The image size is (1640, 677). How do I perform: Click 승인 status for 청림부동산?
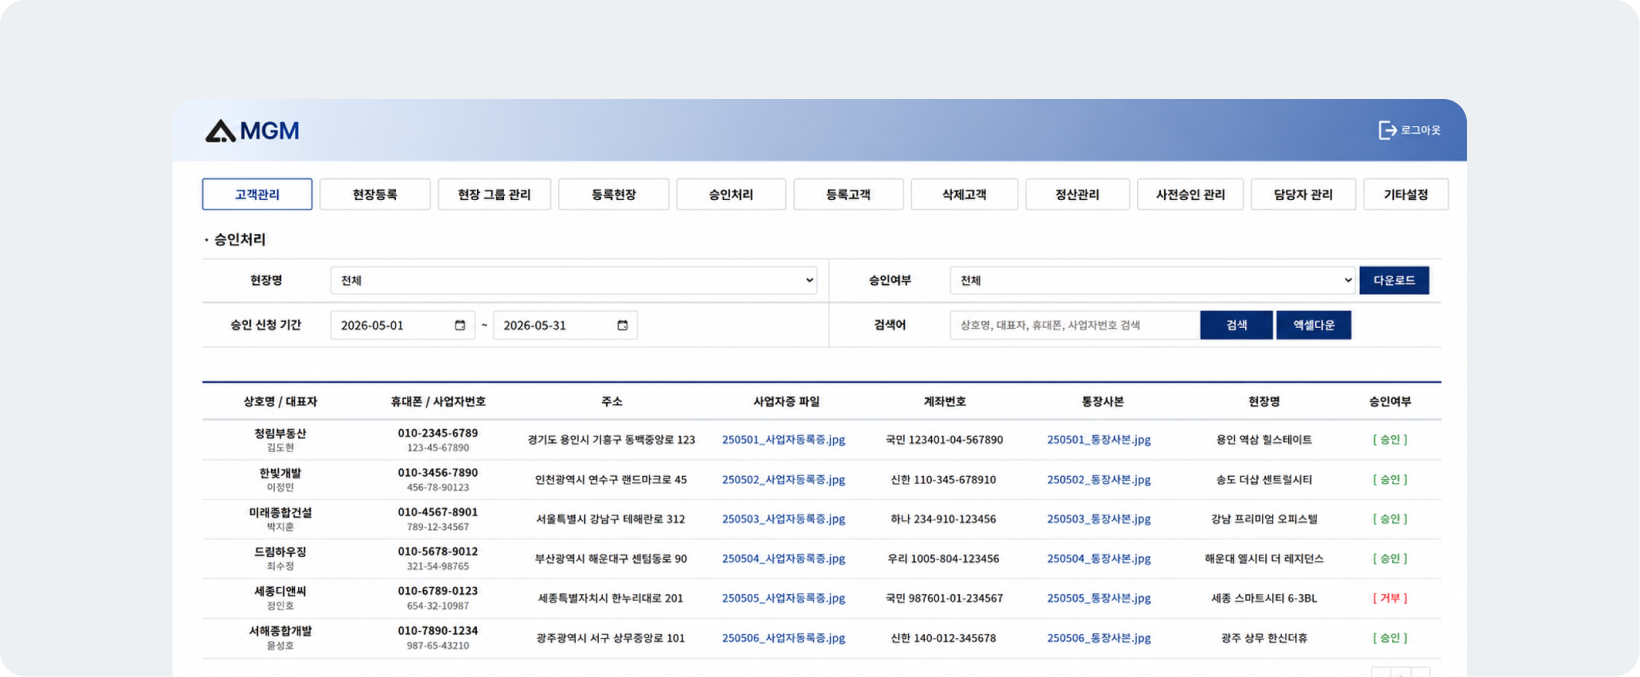(1390, 440)
